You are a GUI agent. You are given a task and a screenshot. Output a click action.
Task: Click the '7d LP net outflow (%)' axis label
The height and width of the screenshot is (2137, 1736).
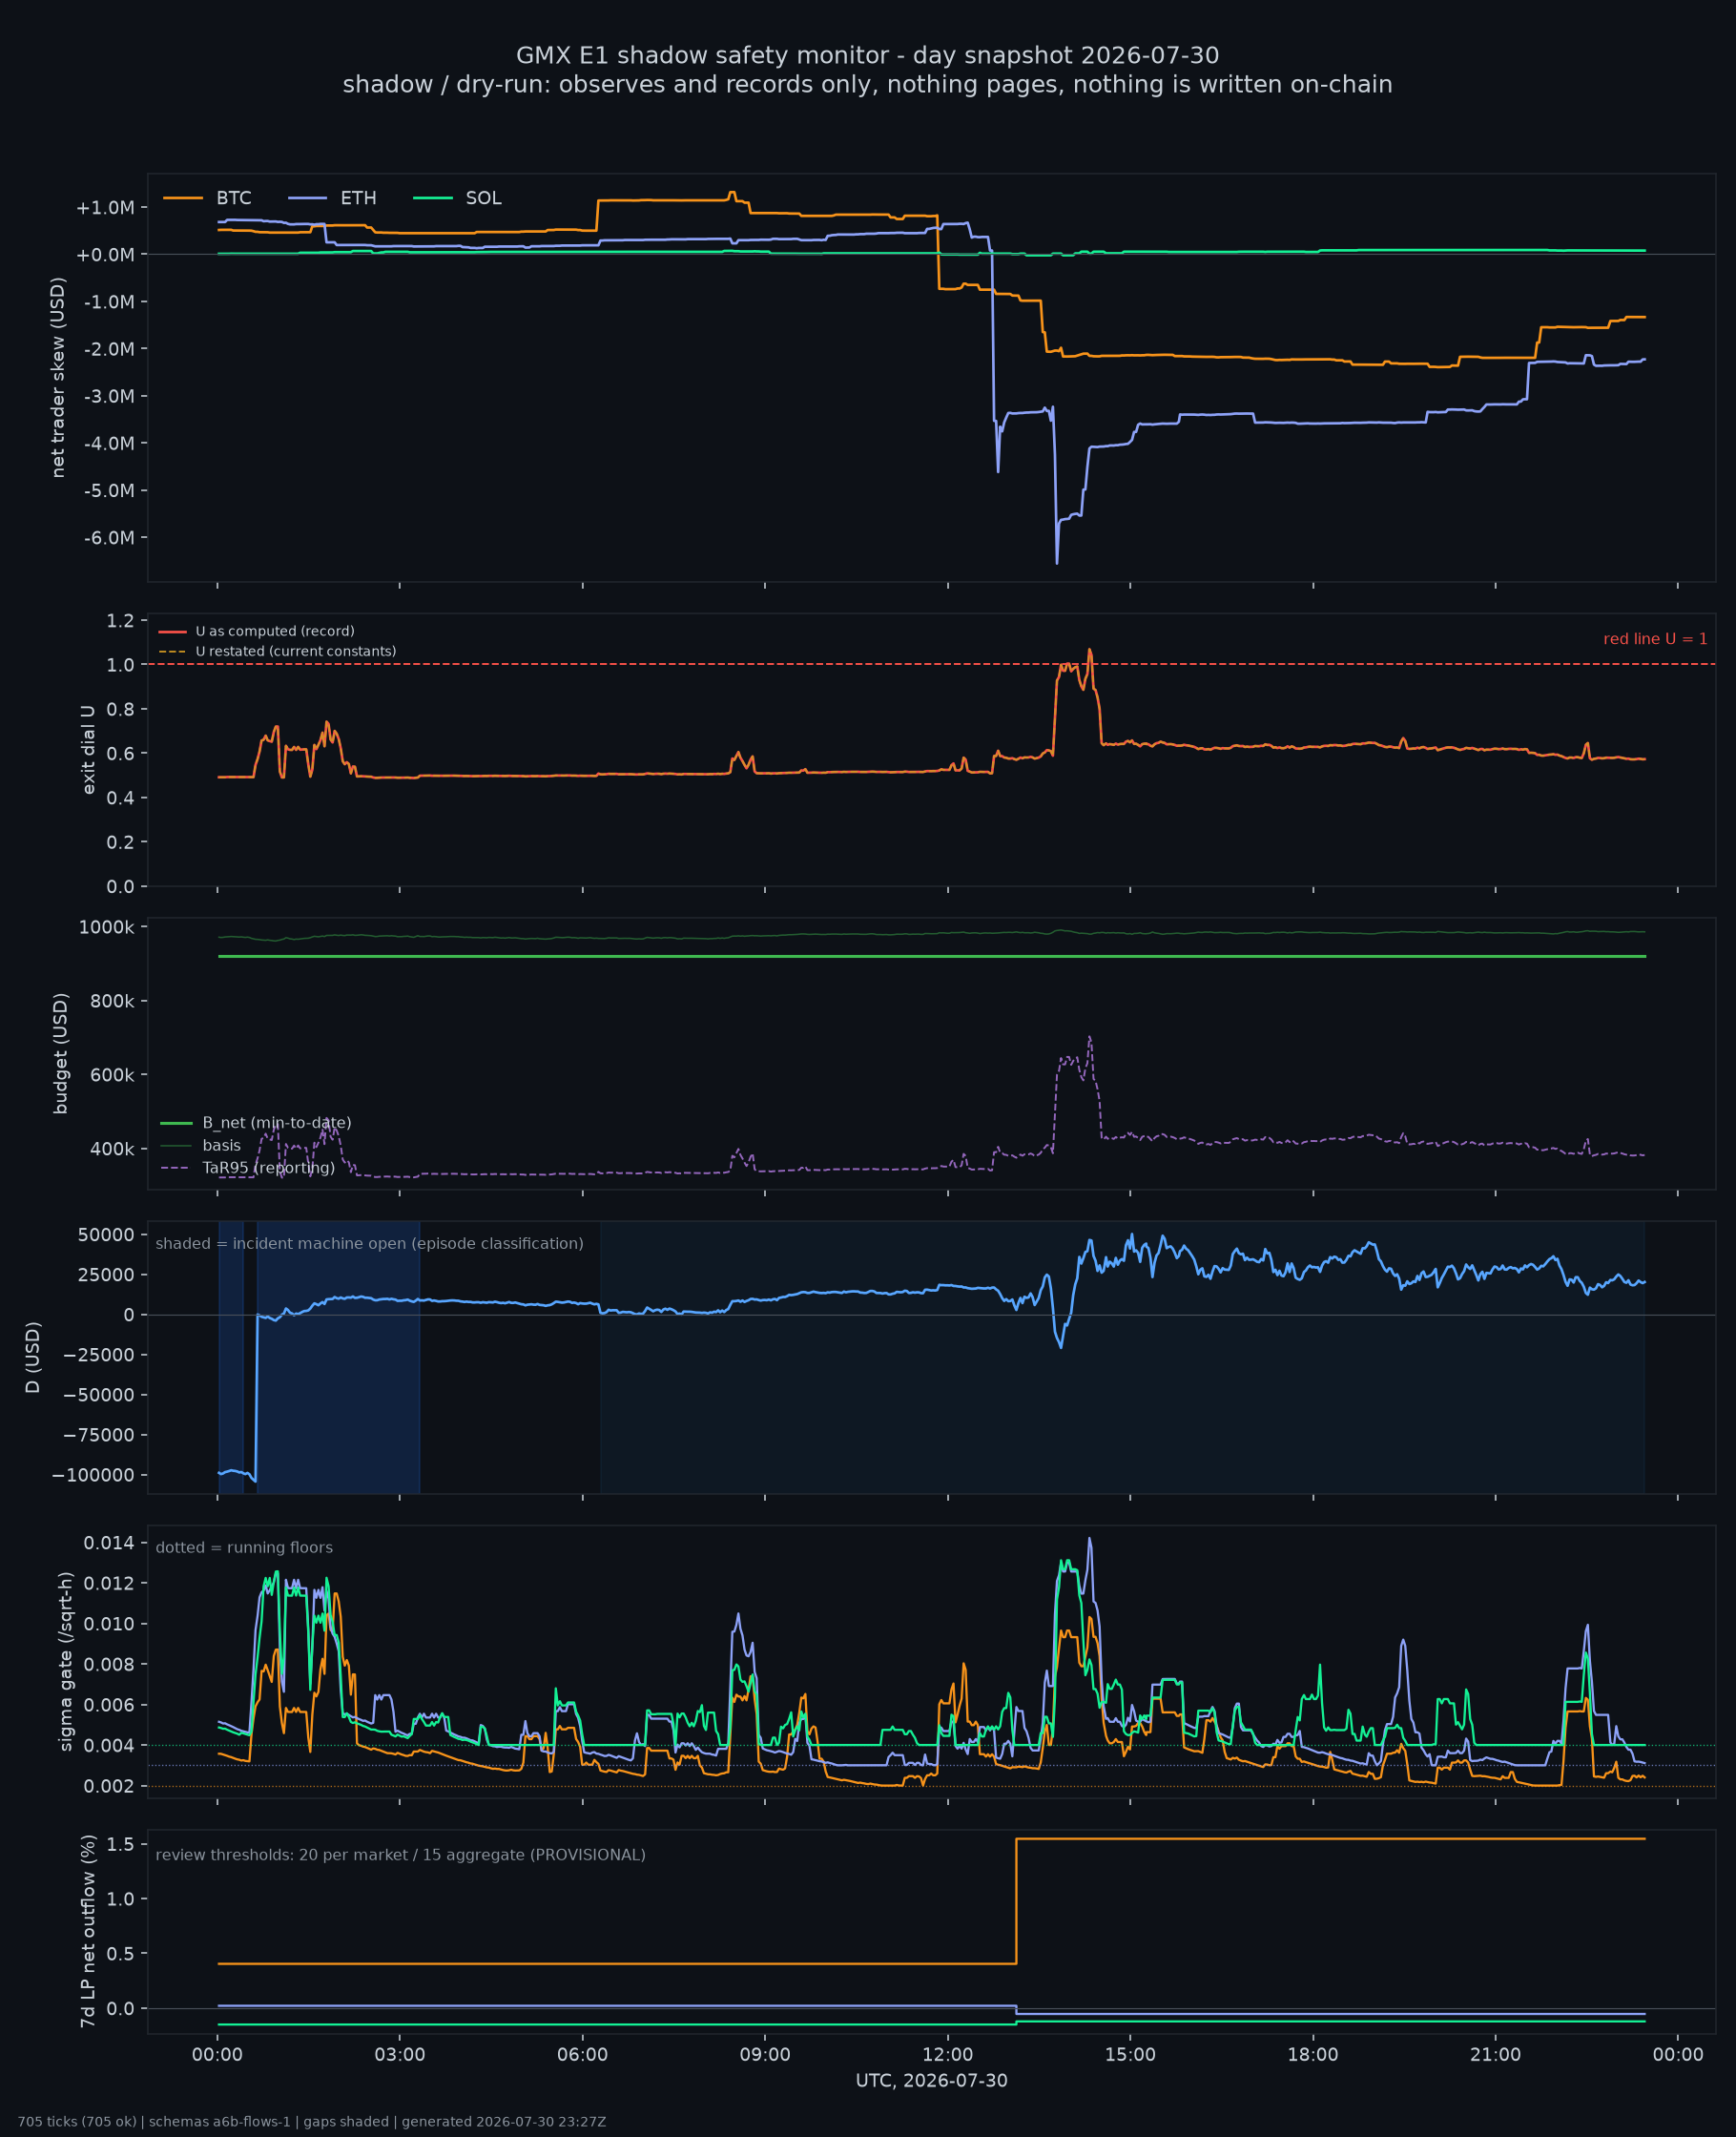coord(88,1931)
